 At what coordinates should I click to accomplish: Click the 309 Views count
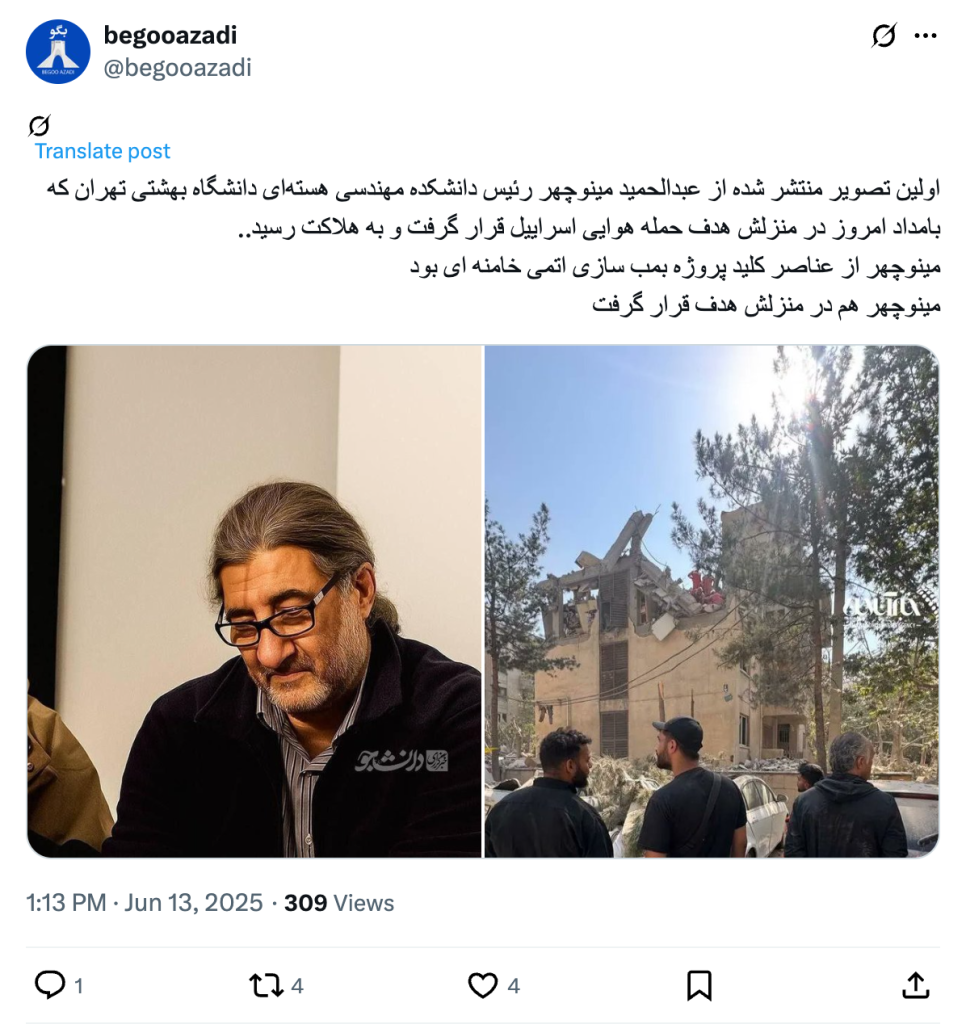point(339,903)
